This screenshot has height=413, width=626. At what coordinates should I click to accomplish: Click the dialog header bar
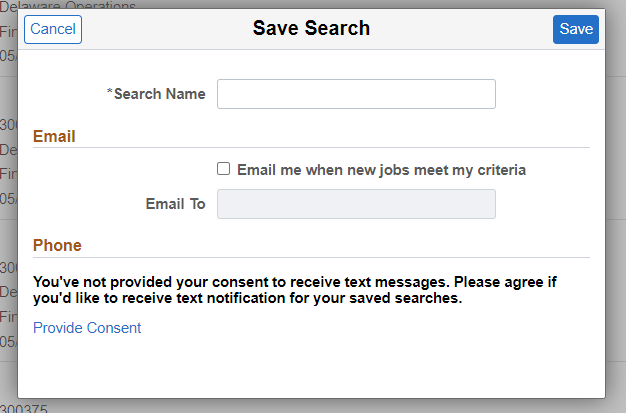pos(450,29)
